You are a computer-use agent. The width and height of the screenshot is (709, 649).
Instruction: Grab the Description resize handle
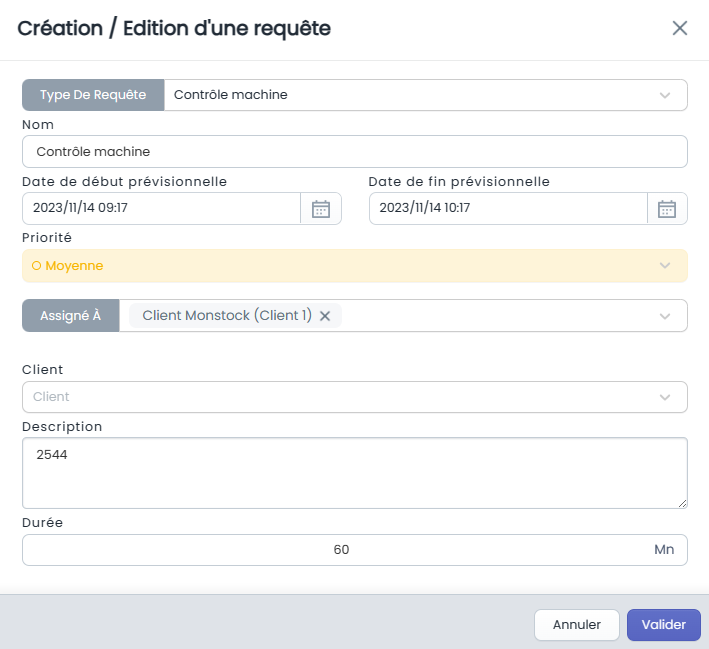(682, 503)
